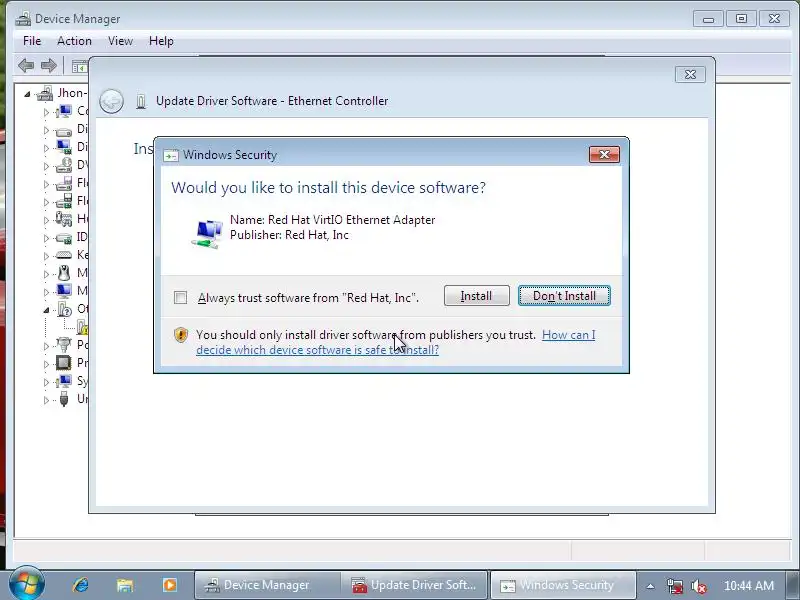This screenshot has width=800, height=600.
Task: Click the security shield warning icon
Action: pyautogui.click(x=181, y=335)
